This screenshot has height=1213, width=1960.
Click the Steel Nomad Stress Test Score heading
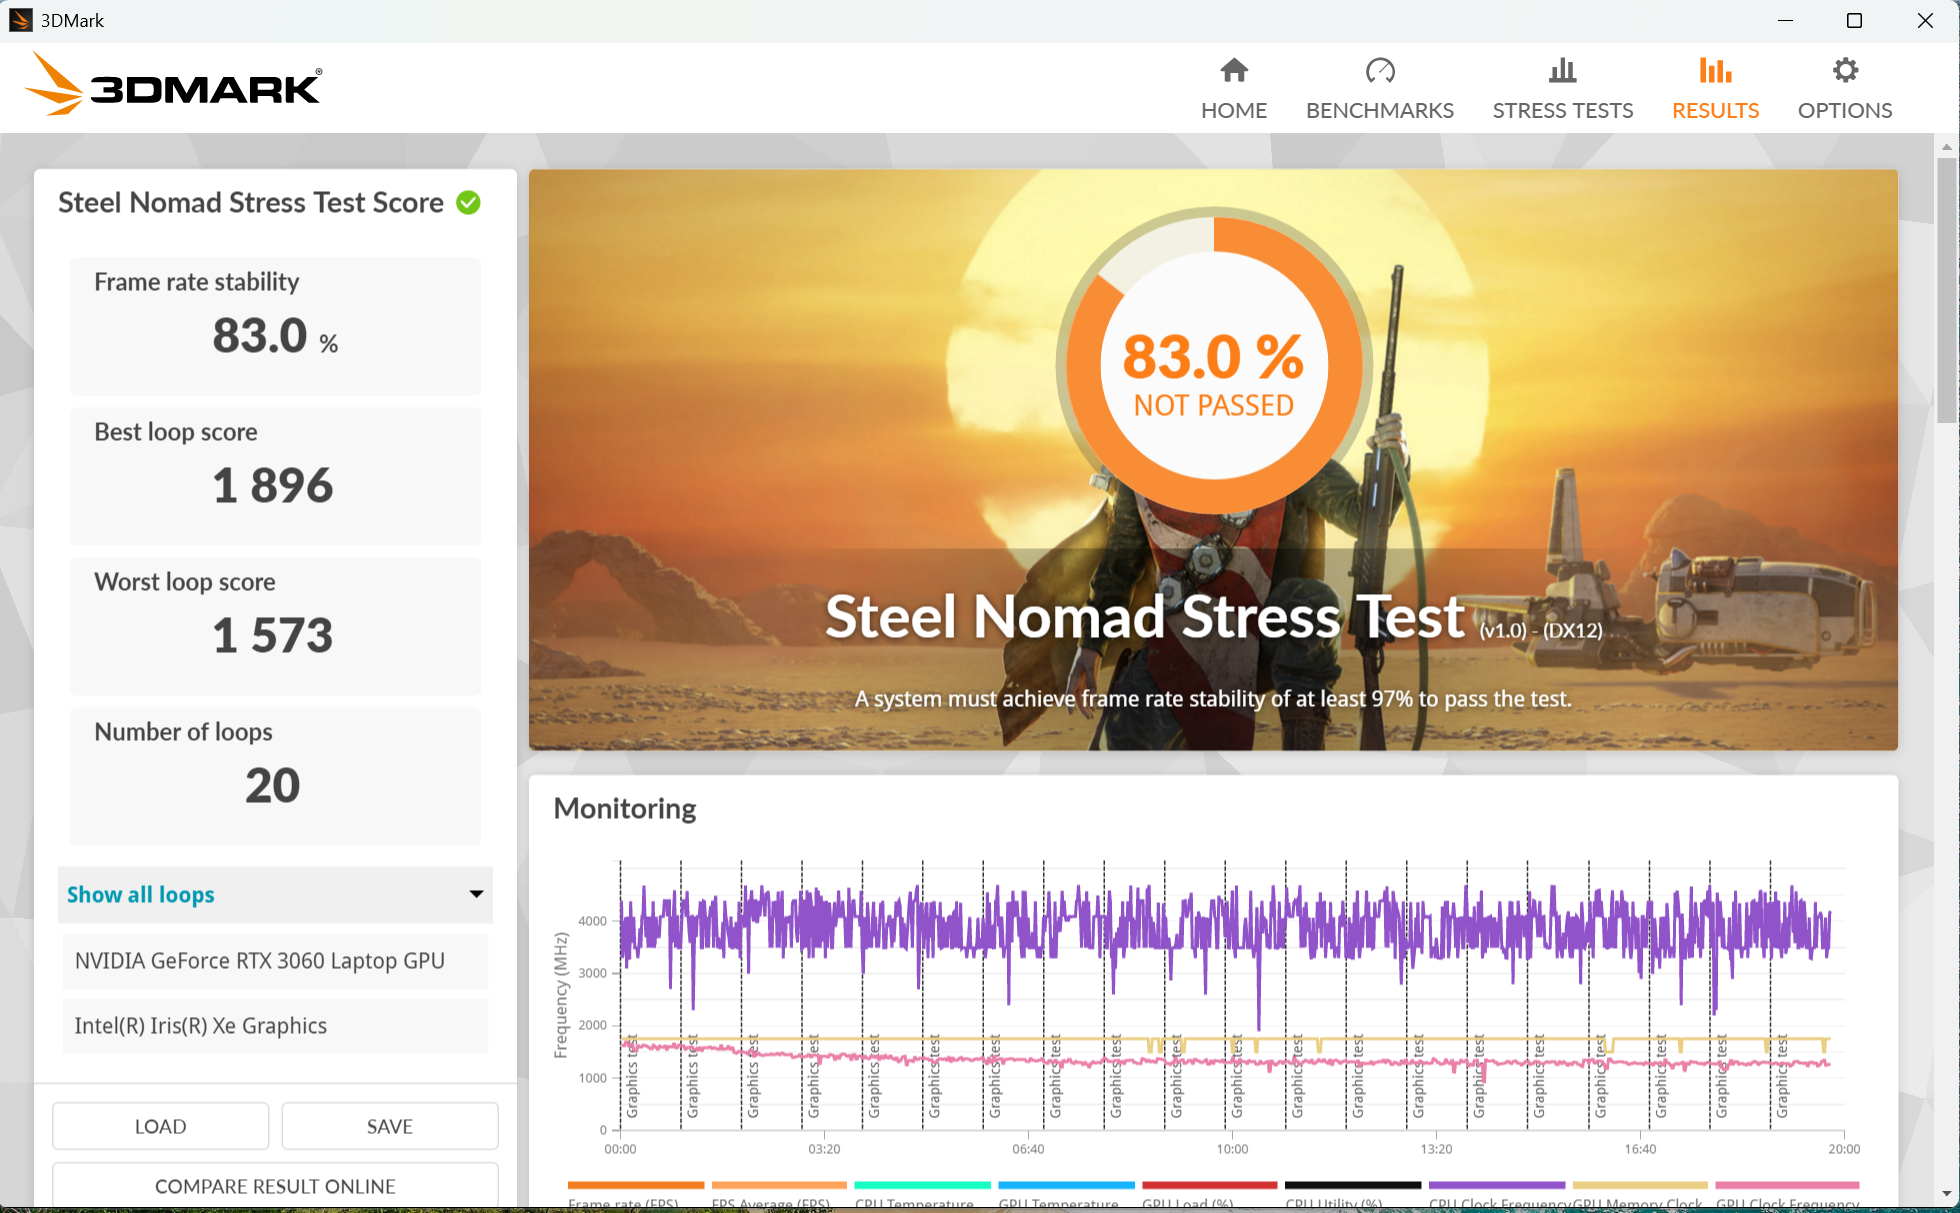click(251, 203)
